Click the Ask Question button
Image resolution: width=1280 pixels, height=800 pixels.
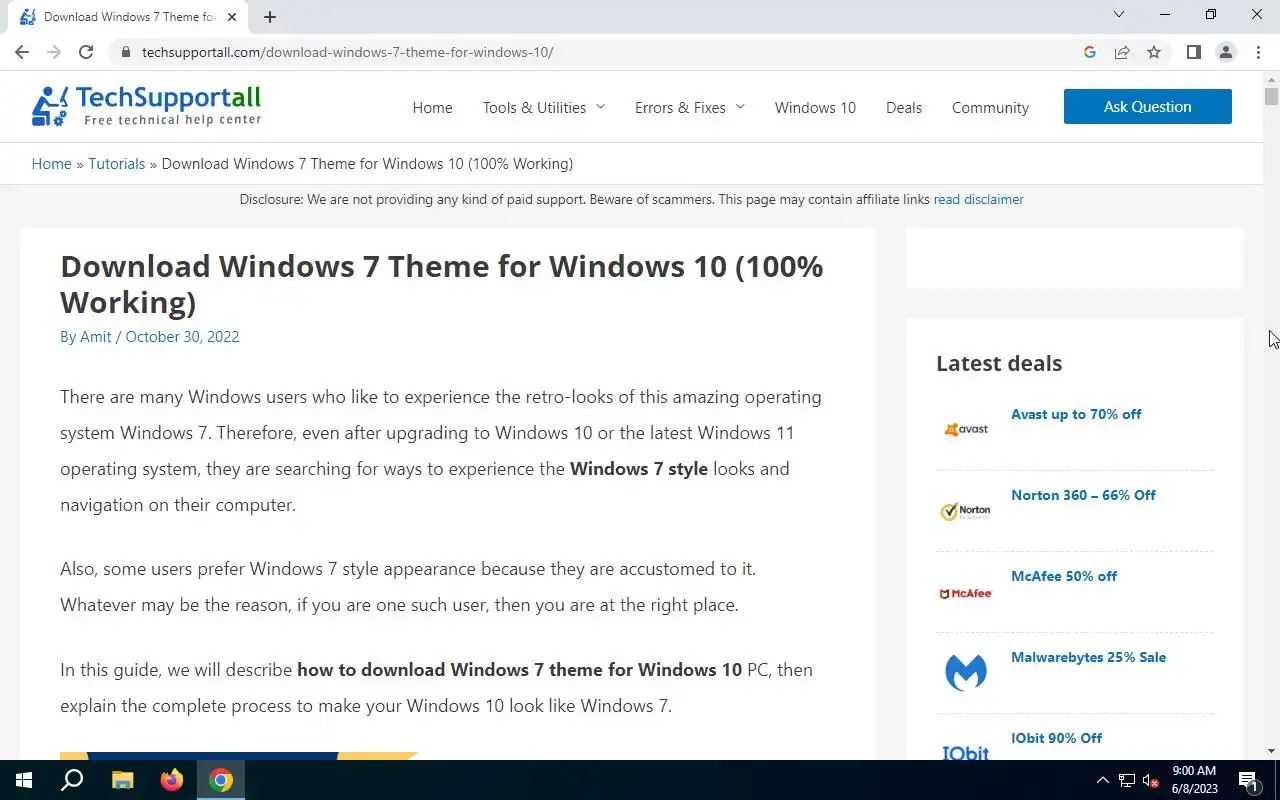tap(1147, 106)
